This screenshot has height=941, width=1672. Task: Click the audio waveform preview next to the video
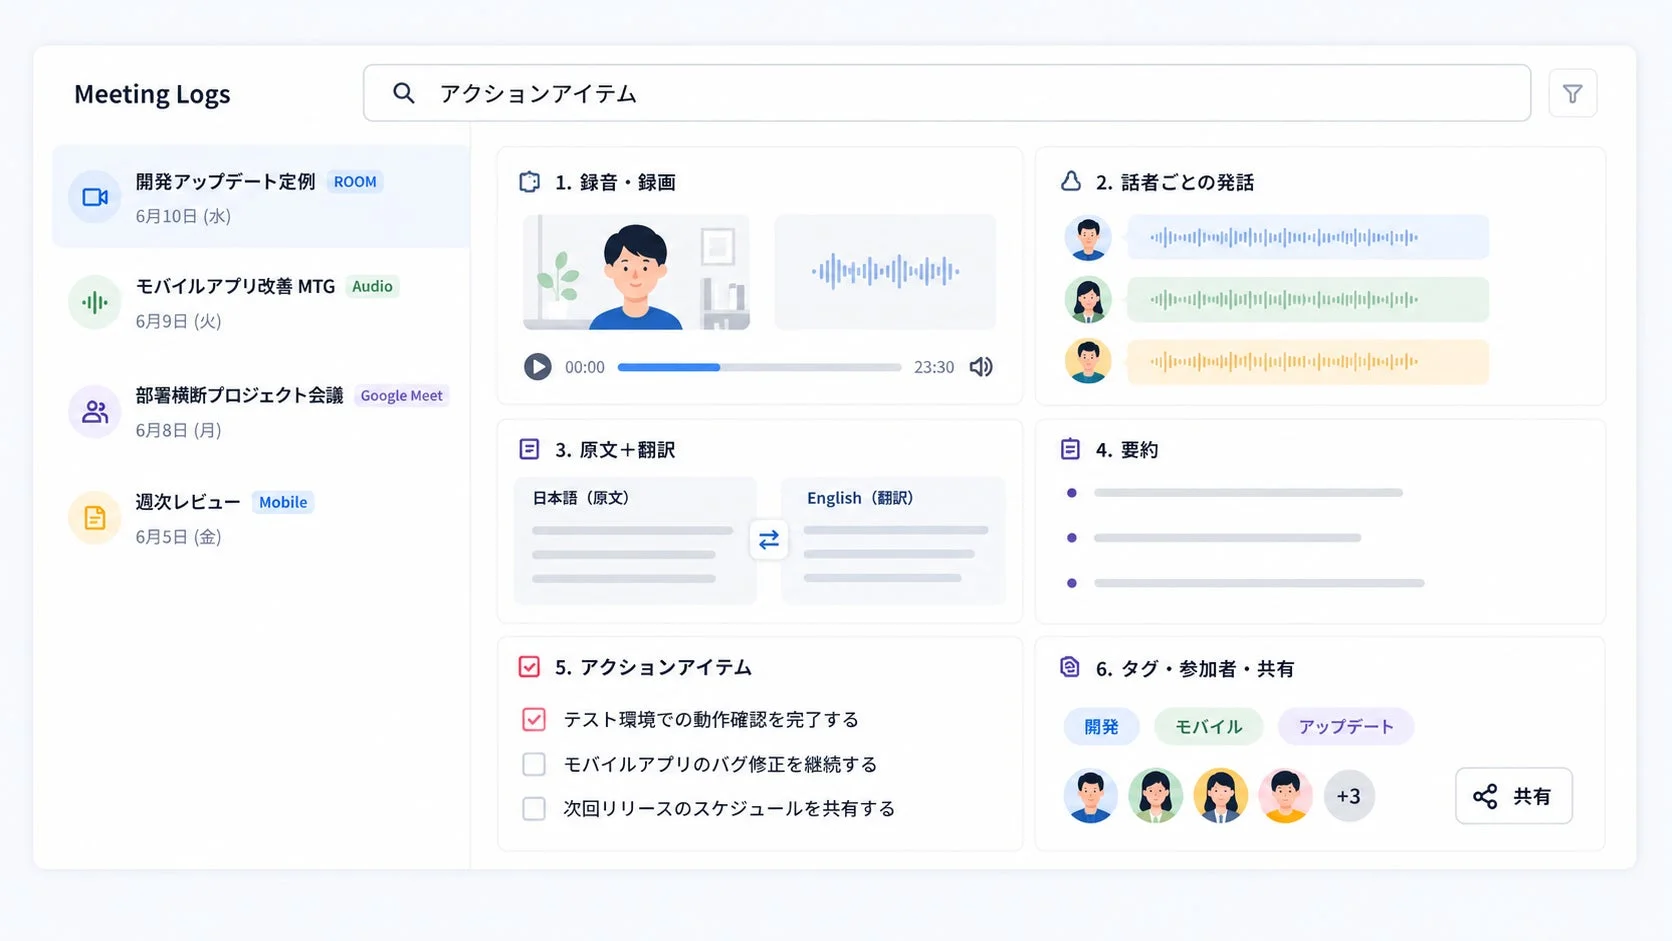click(x=885, y=272)
